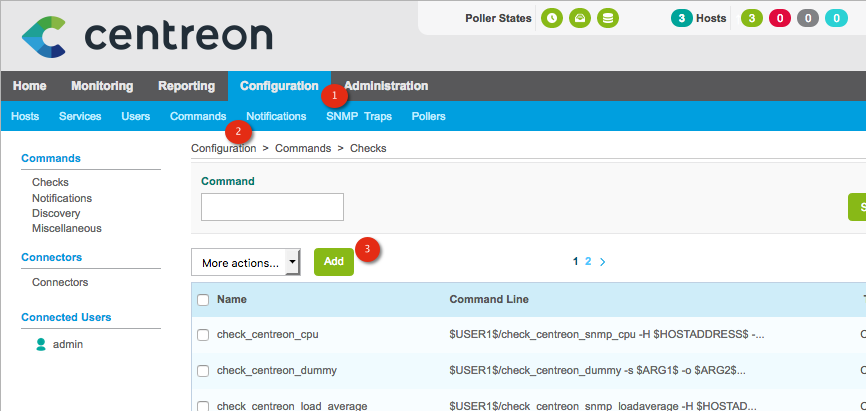The width and height of the screenshot is (866, 411).
Task: Tick the check_centreon_dummy row checkbox
Action: coord(203,370)
